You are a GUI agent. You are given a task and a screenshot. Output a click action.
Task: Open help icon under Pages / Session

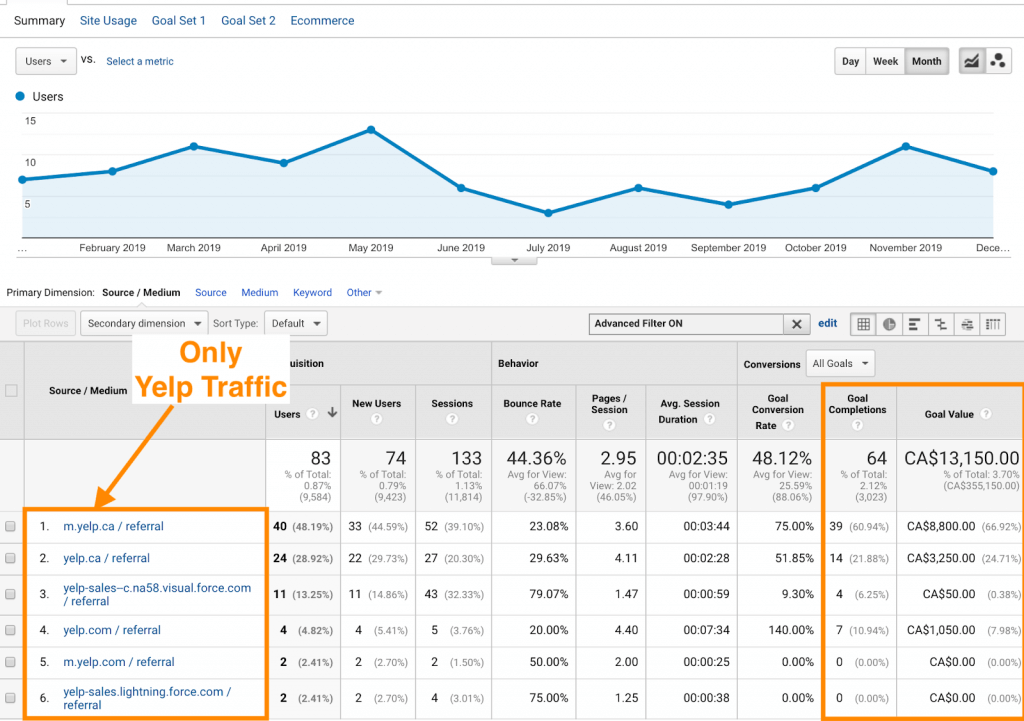[609, 425]
